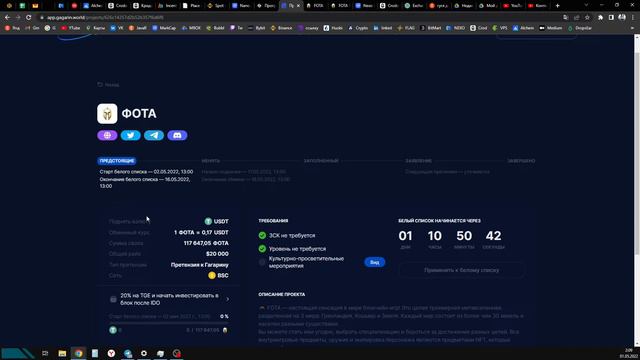Screen dimensions: 640x360
Task: Click the Культурно-просветительные мероприятия status circle
Action: tap(262, 262)
